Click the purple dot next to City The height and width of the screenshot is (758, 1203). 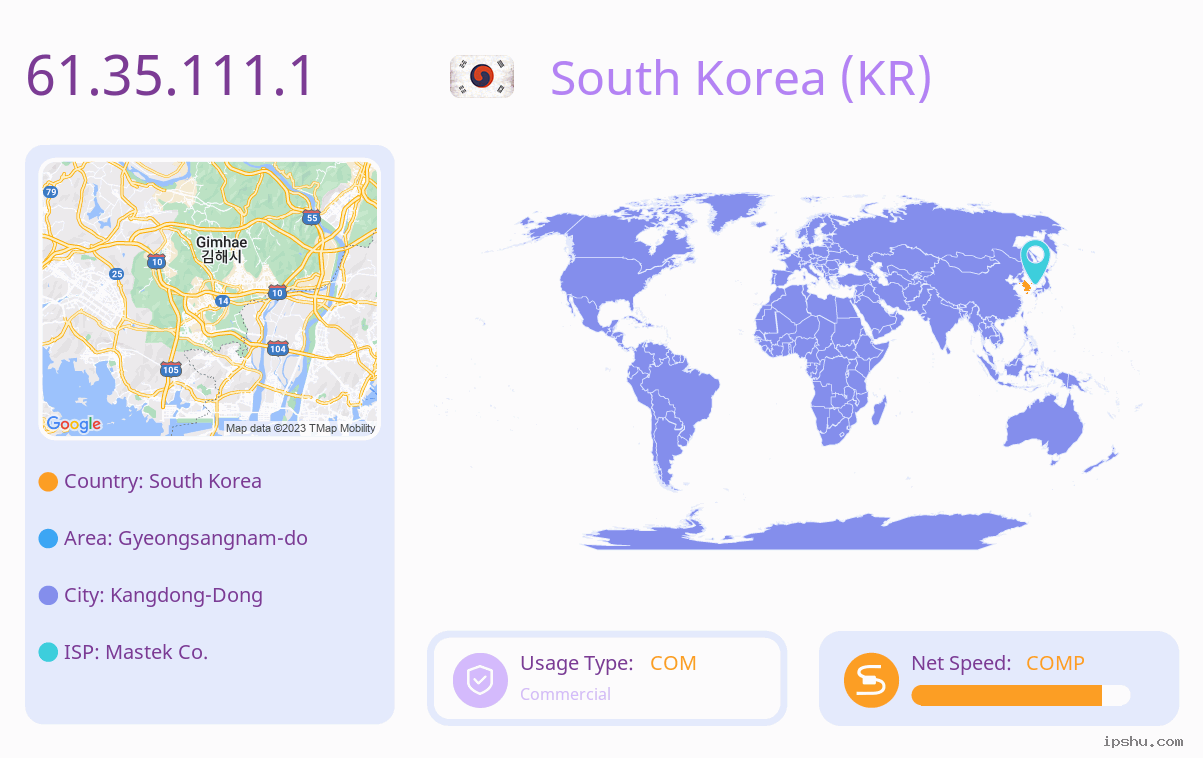[x=48, y=596]
